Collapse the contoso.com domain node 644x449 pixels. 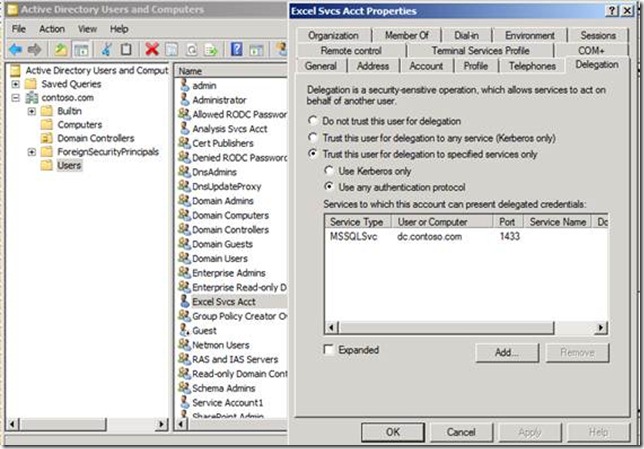[x=15, y=98]
